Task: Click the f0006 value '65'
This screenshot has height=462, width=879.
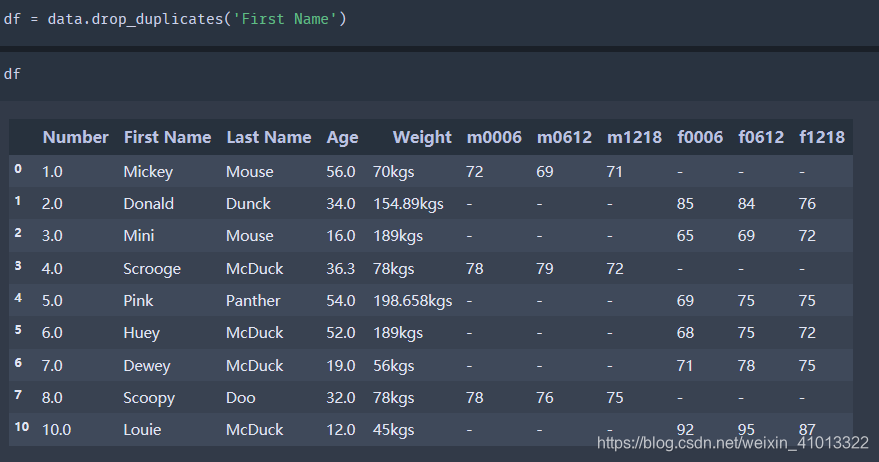Action: [685, 235]
